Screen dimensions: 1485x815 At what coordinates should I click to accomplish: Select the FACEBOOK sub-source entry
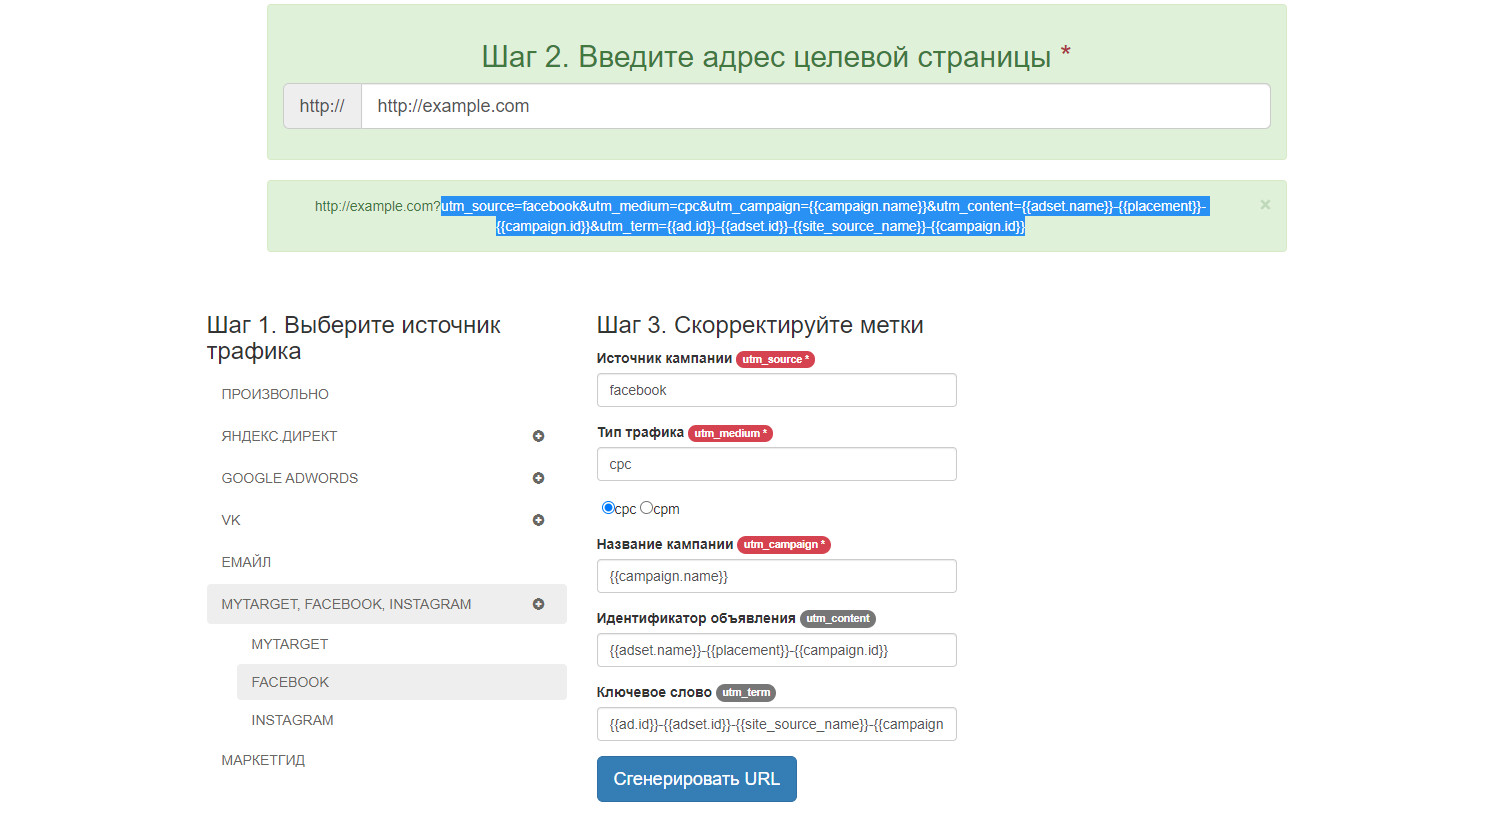click(x=289, y=682)
